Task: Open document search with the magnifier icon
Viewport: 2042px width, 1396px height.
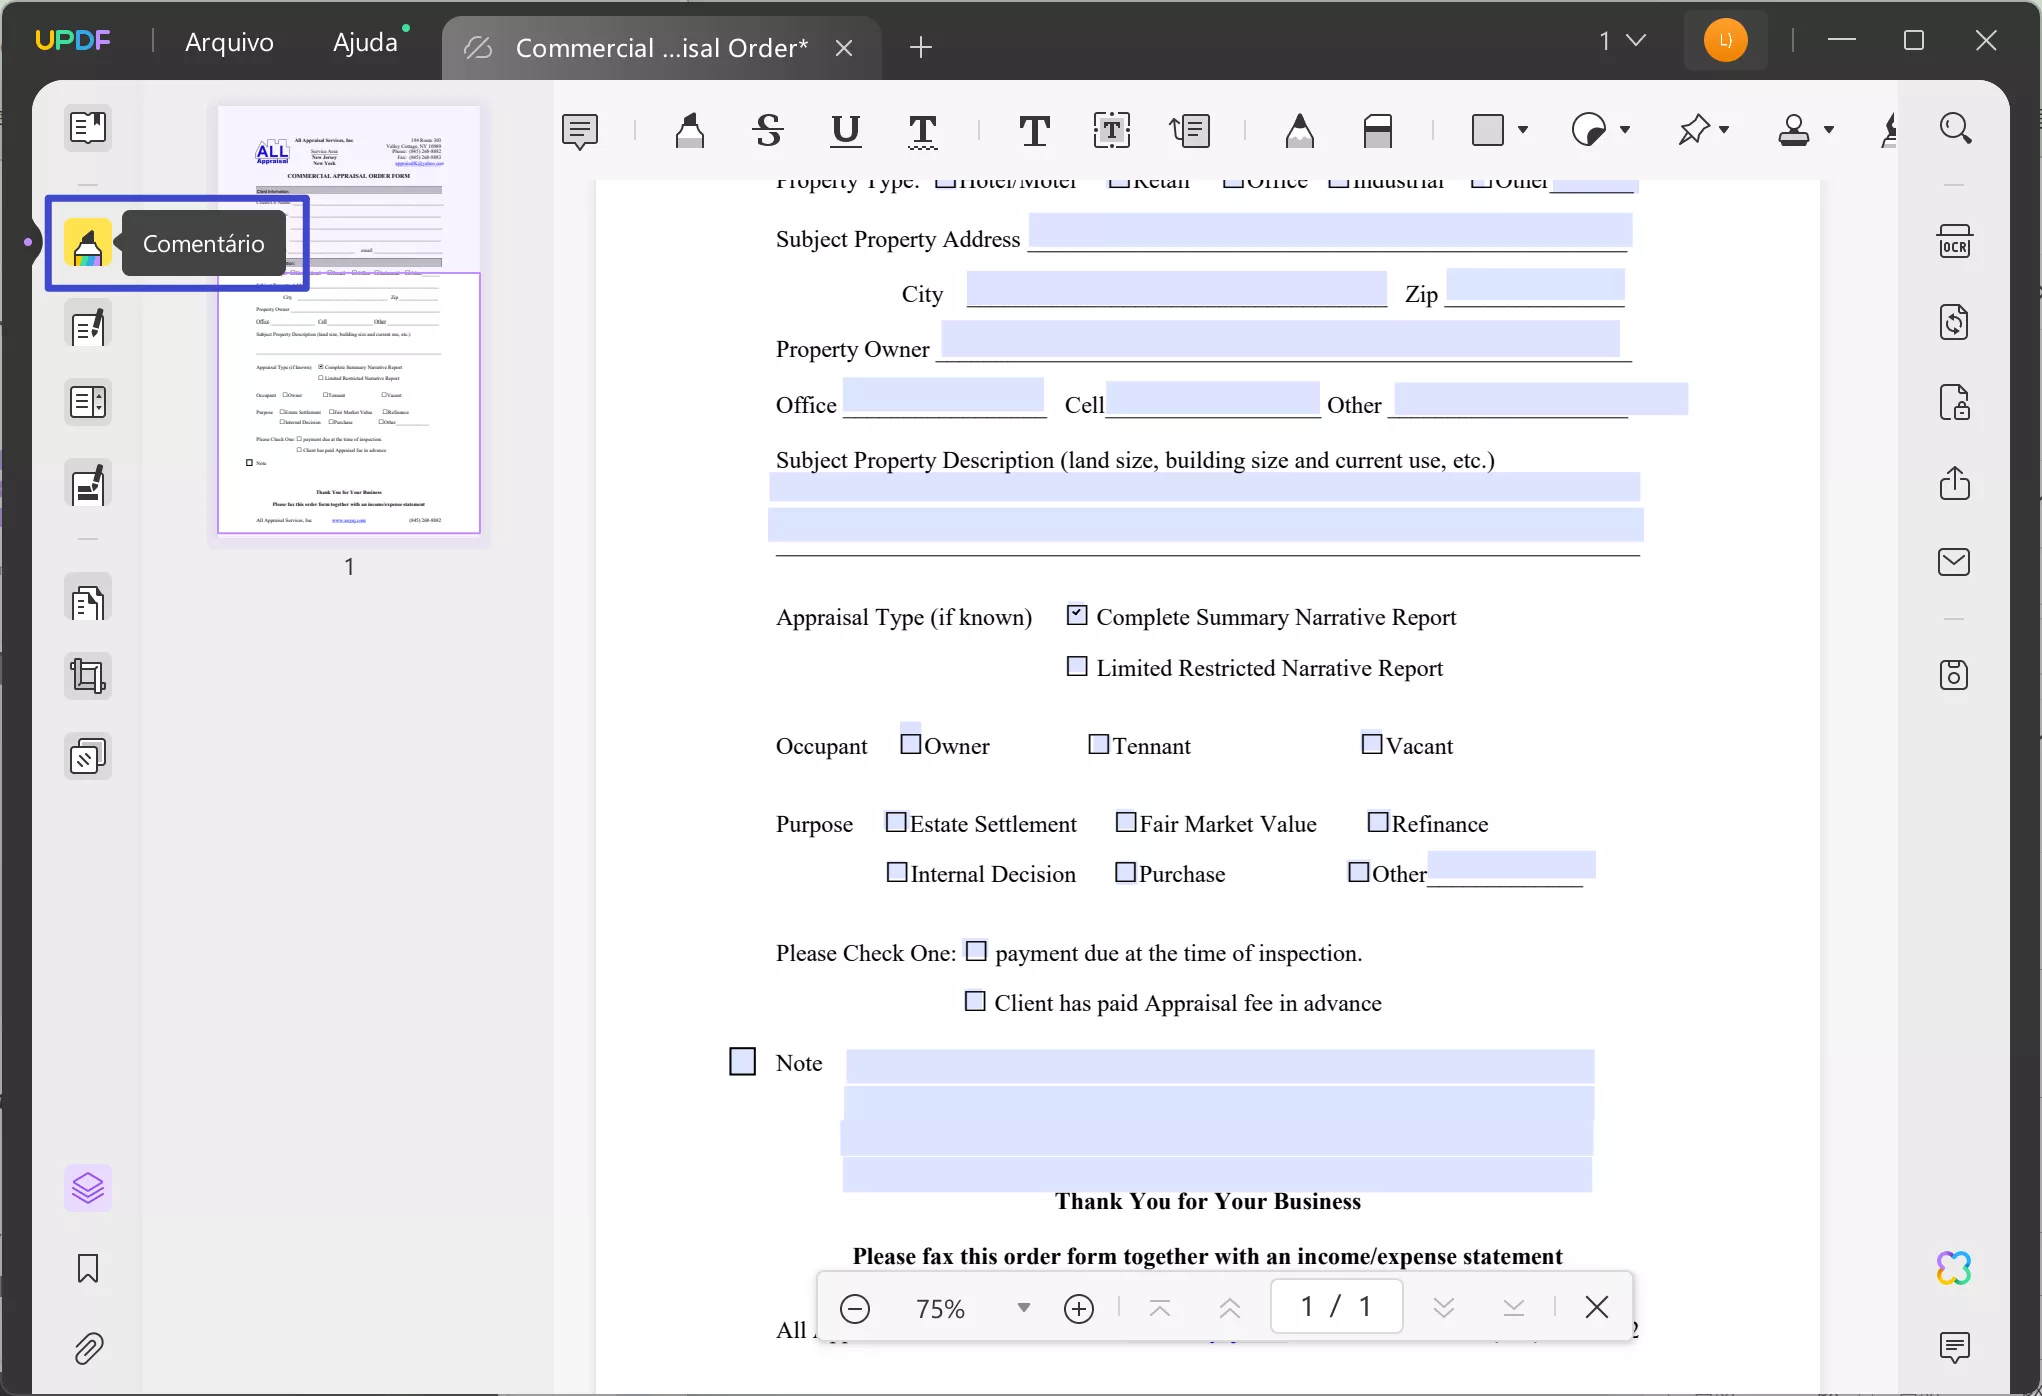Action: (1955, 128)
